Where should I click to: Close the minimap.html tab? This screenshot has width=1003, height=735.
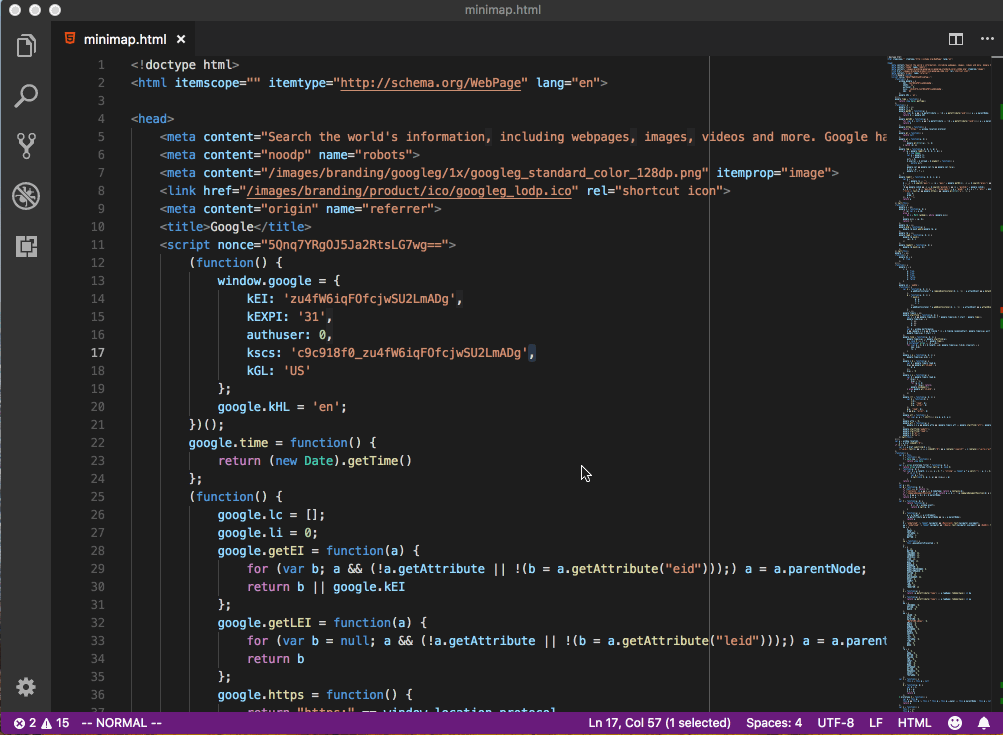(181, 39)
